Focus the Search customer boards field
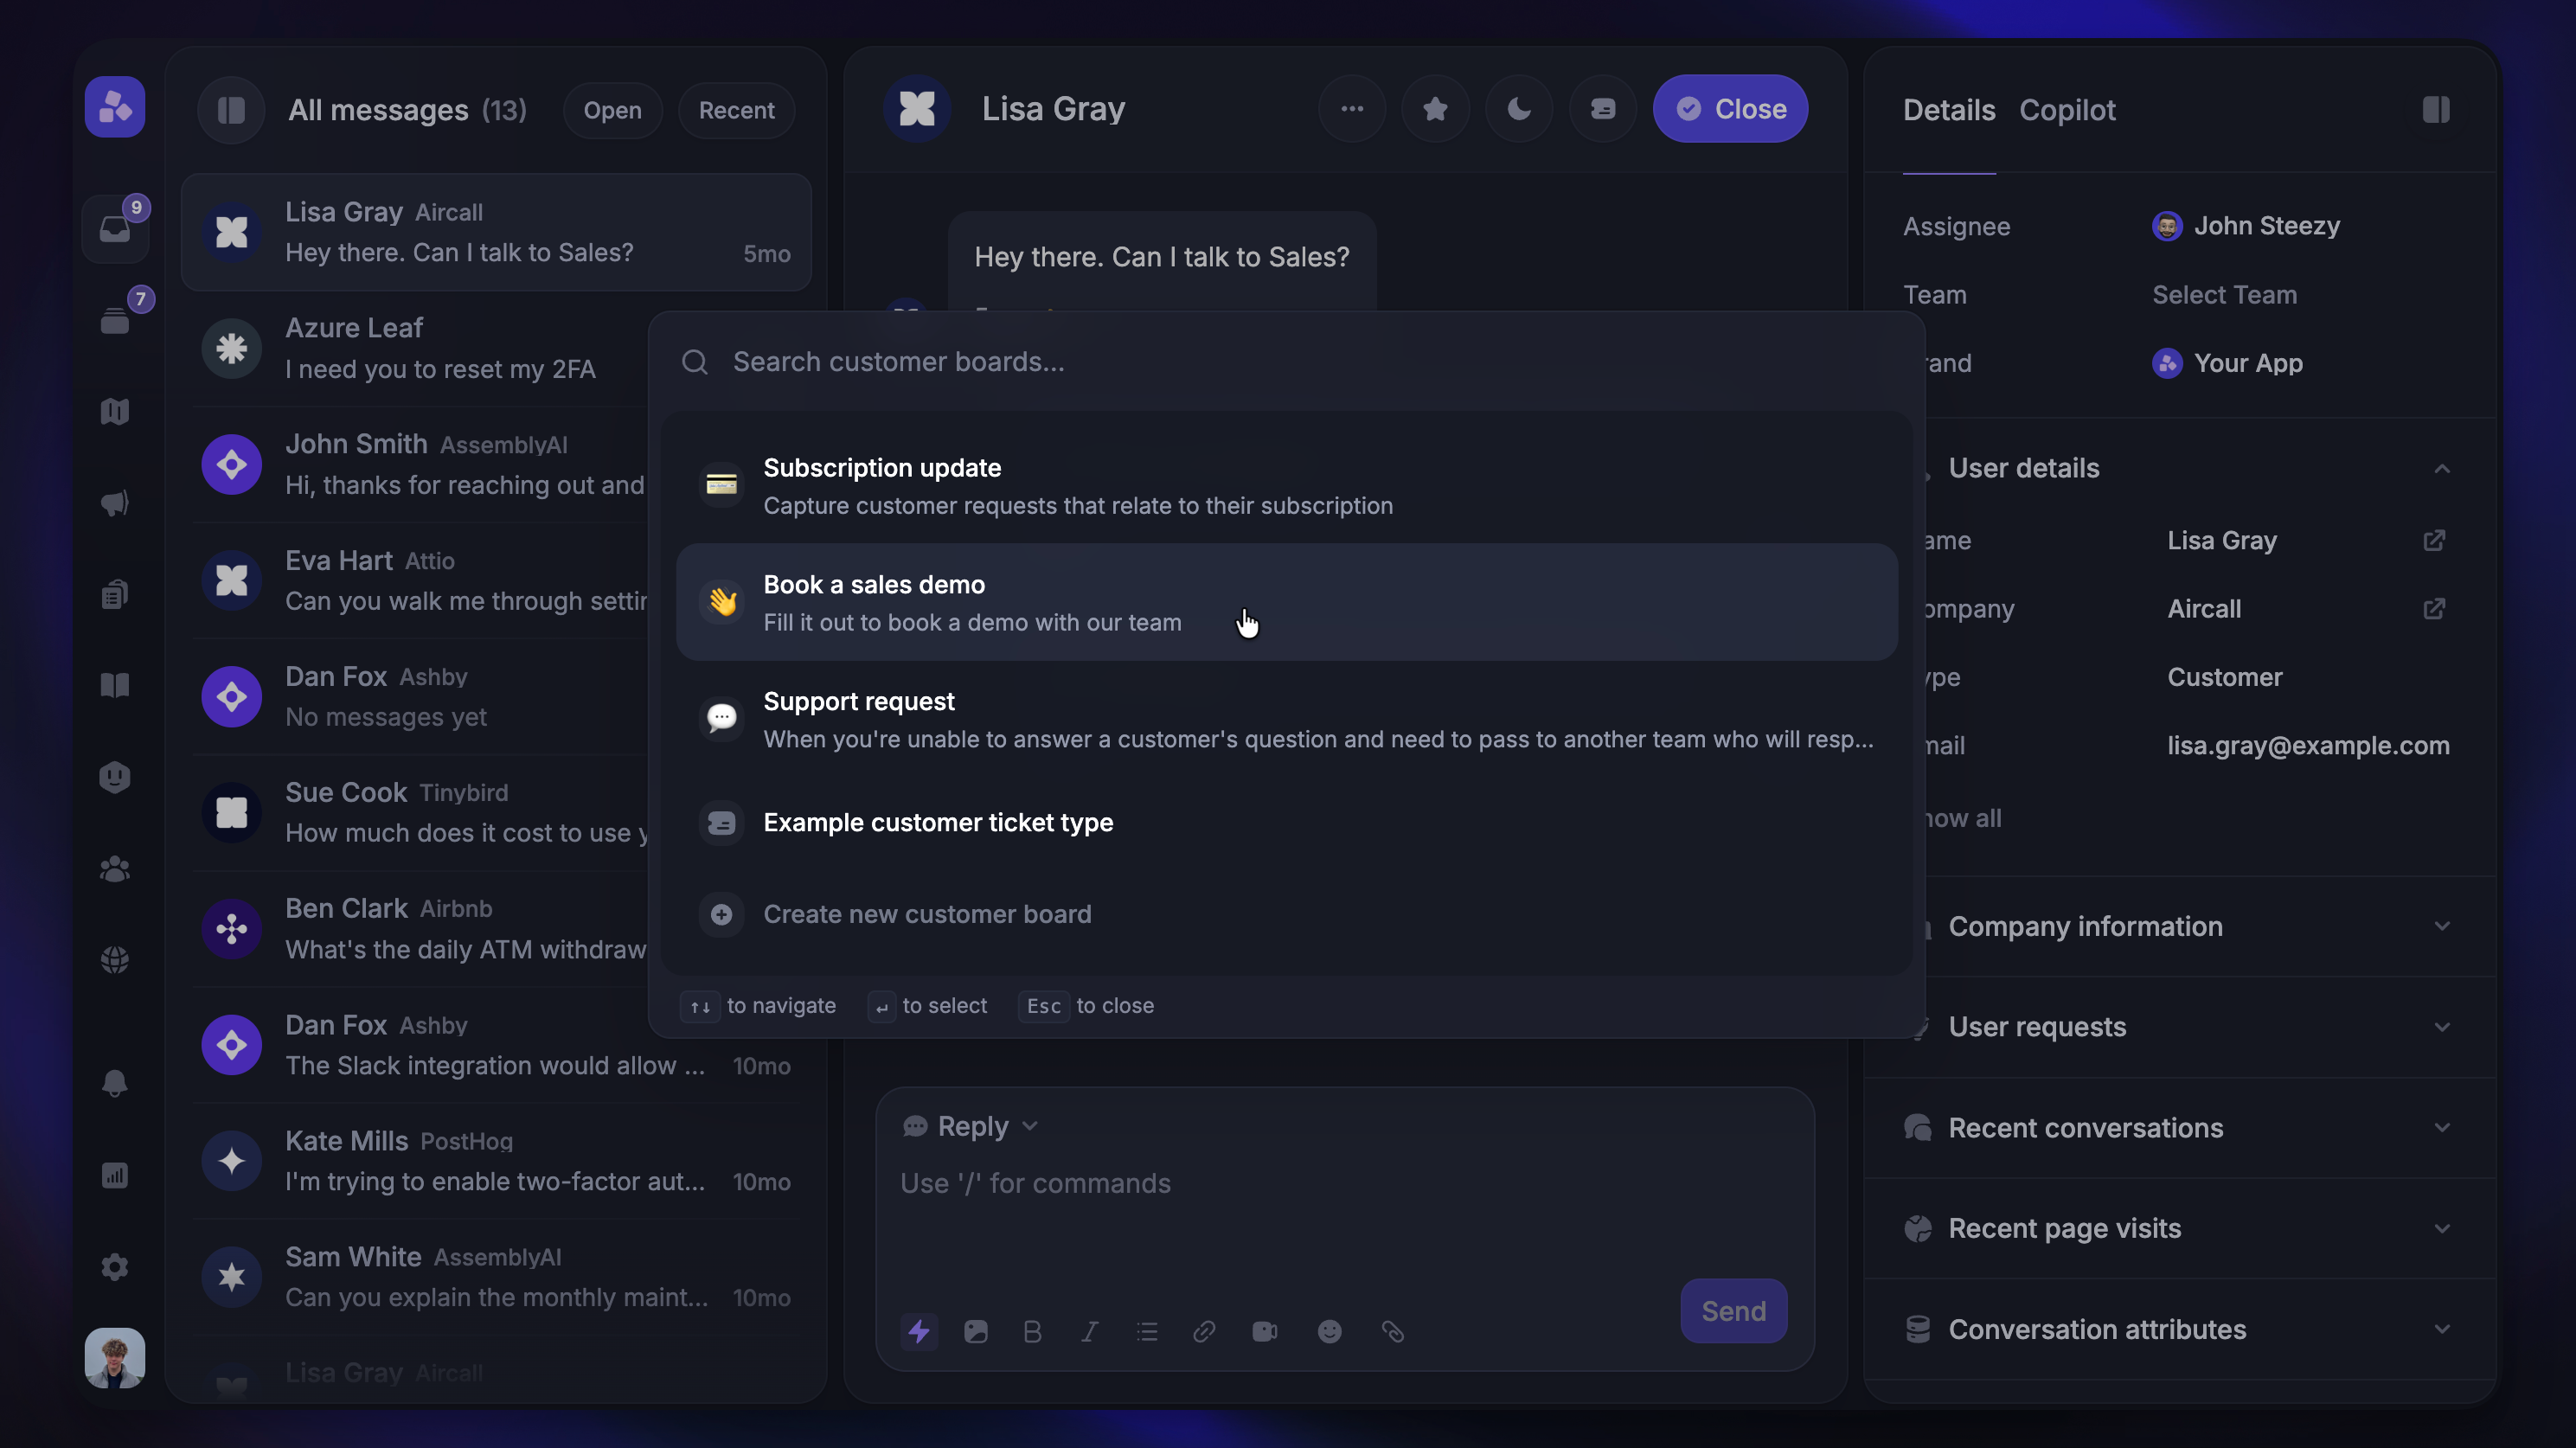Viewport: 2576px width, 1448px height. pyautogui.click(x=1287, y=362)
